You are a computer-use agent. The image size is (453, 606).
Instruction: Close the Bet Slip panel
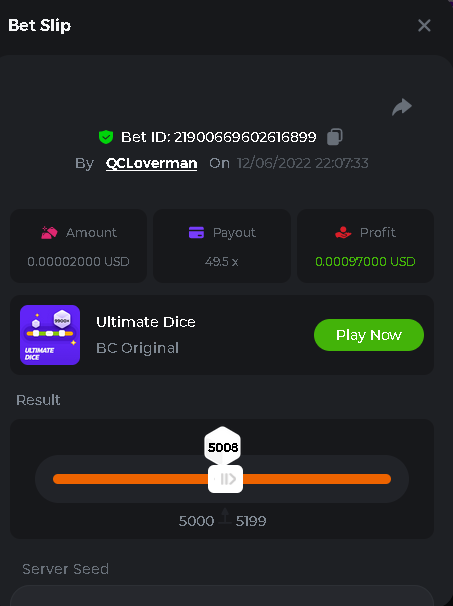[x=424, y=26]
